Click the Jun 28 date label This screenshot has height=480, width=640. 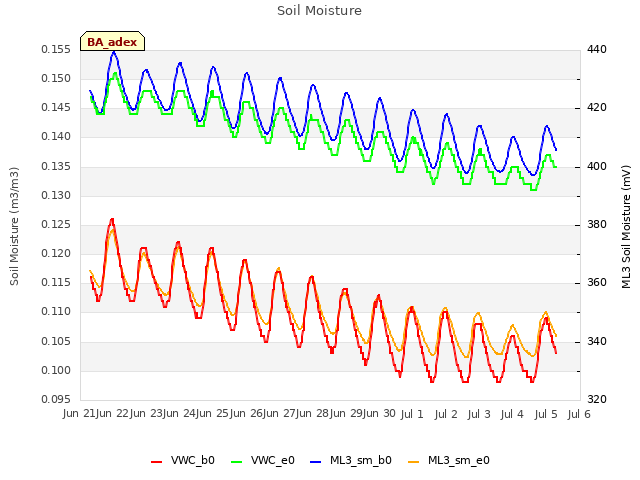click(313, 414)
